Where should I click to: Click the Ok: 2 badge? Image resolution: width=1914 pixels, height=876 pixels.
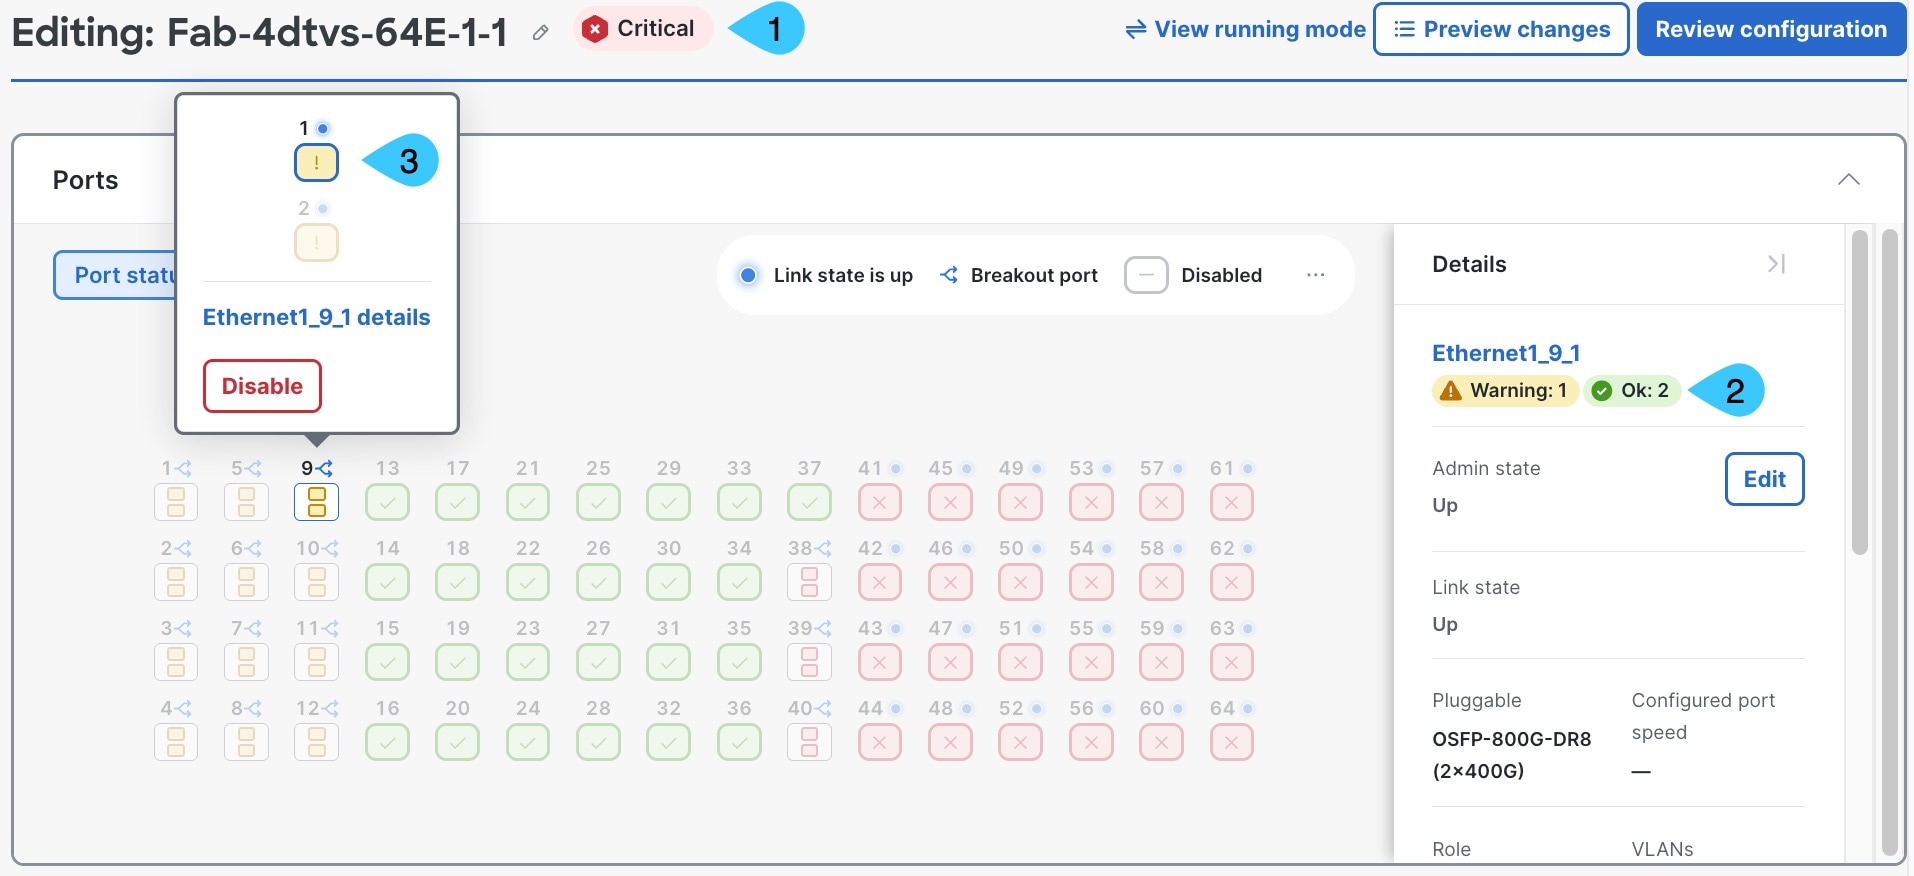point(1632,390)
